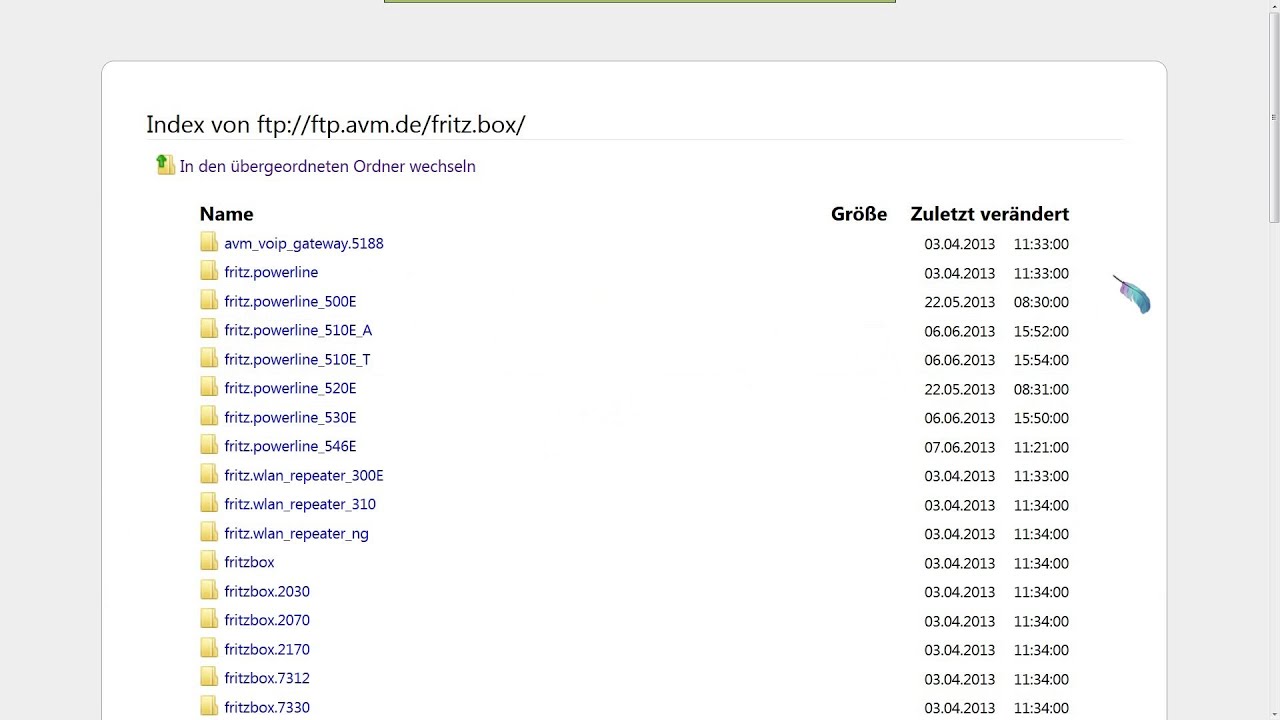
Task: Sort by Zuletzt verändert column header
Action: (989, 214)
